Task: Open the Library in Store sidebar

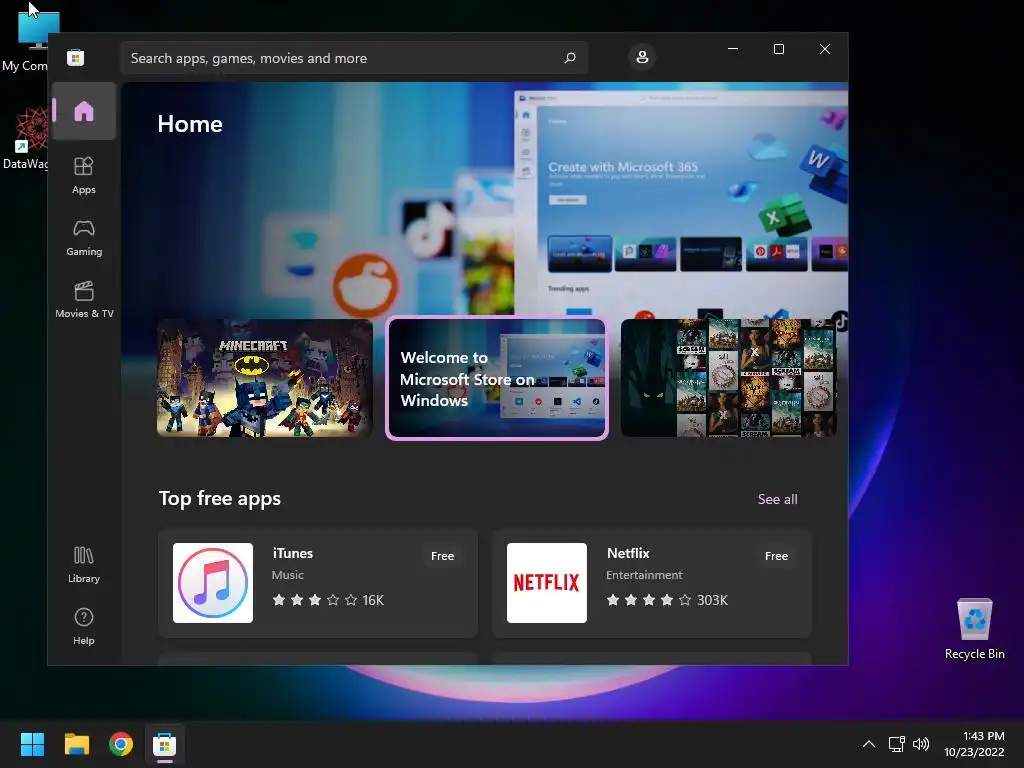Action: (84, 565)
